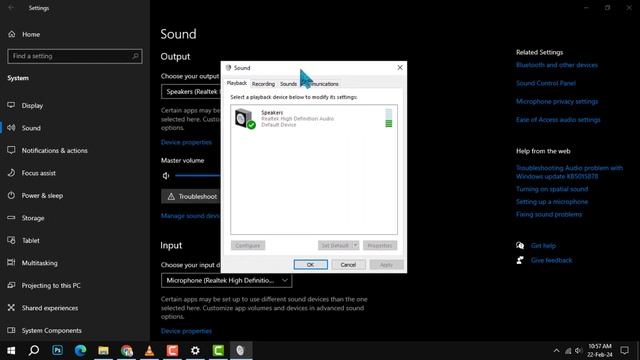This screenshot has width=640, height=360.
Task: Open the output device Speakers dropdown
Action: (191, 91)
